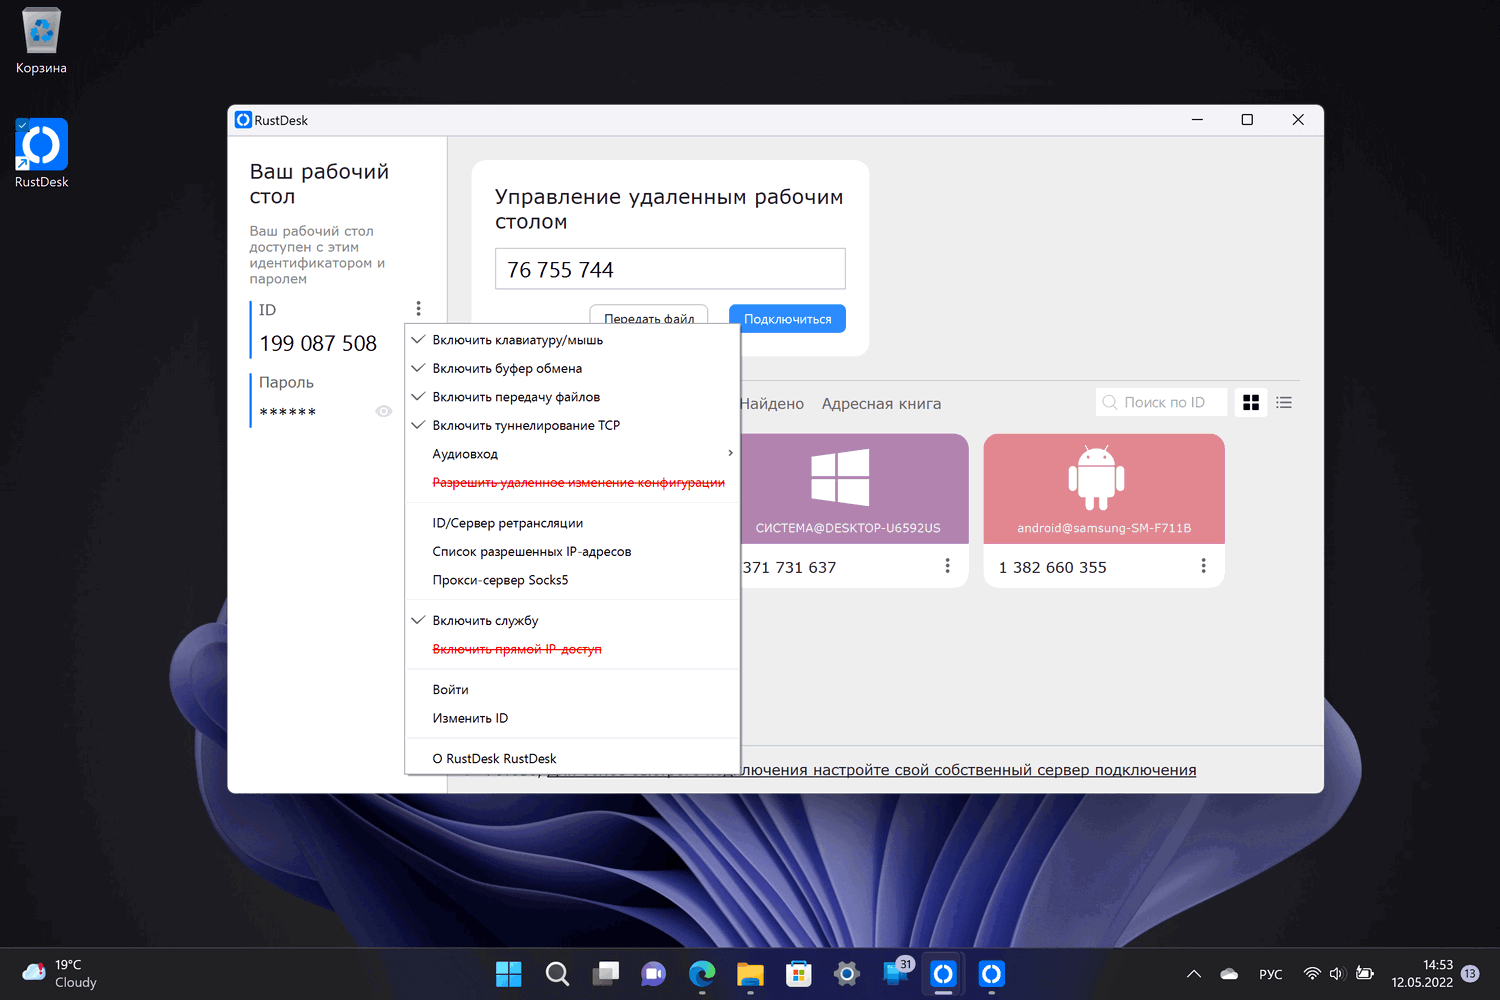Open the Корзина desktop icon
This screenshot has height=1000, width=1500.
[x=41, y=42]
